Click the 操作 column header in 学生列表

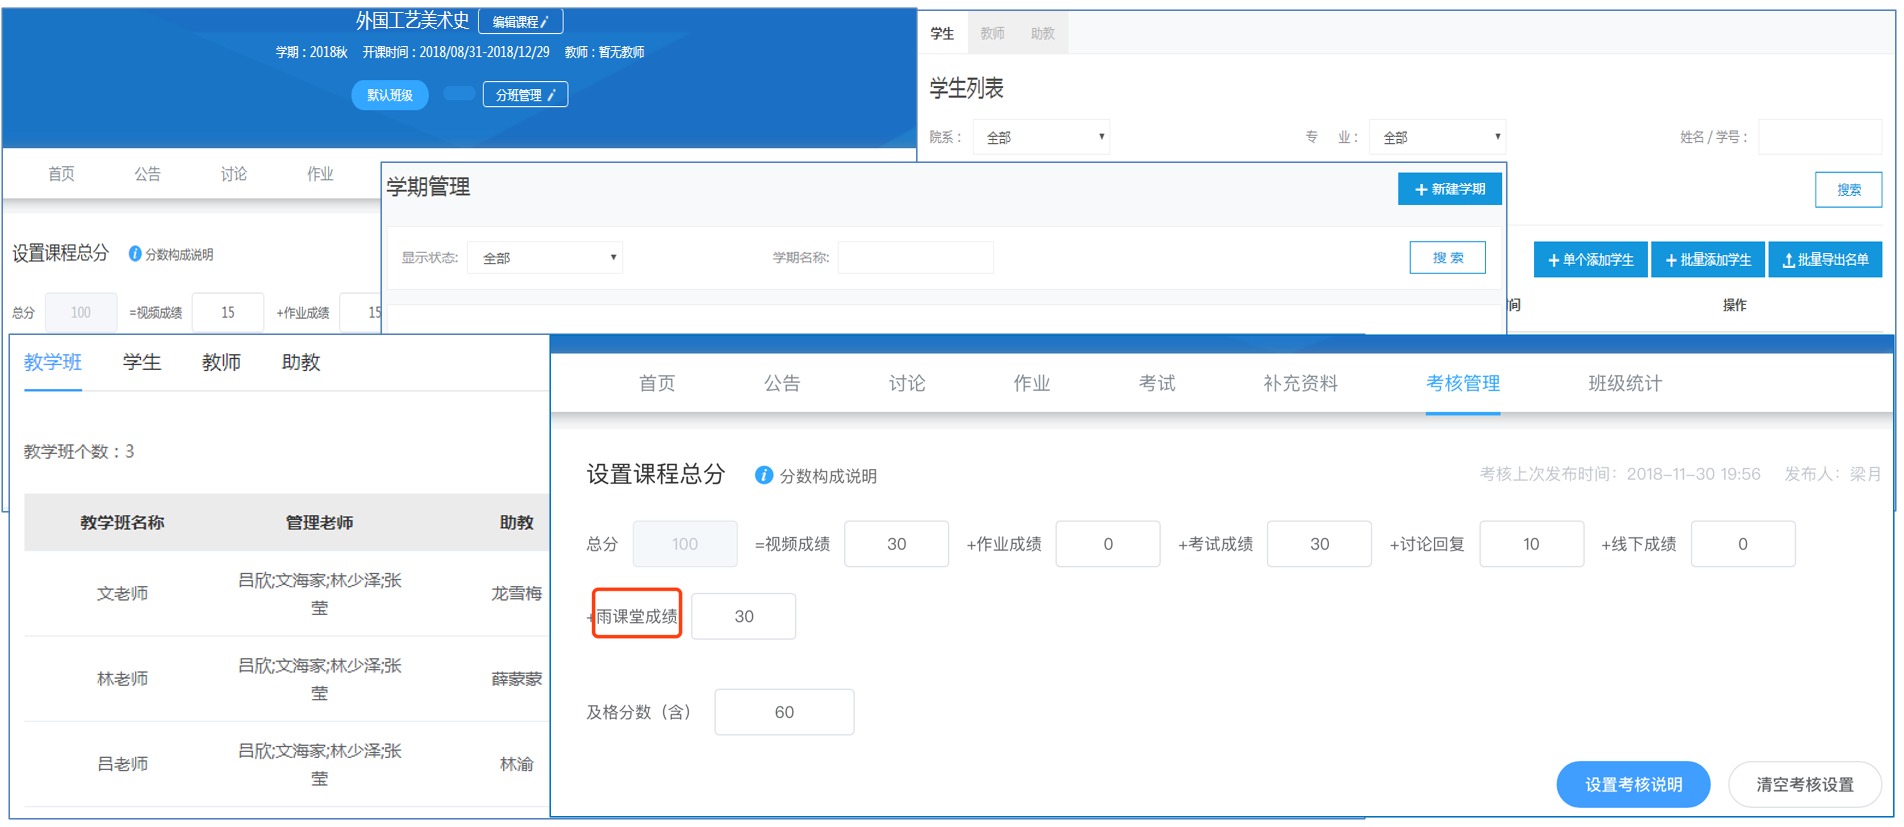tap(1735, 305)
